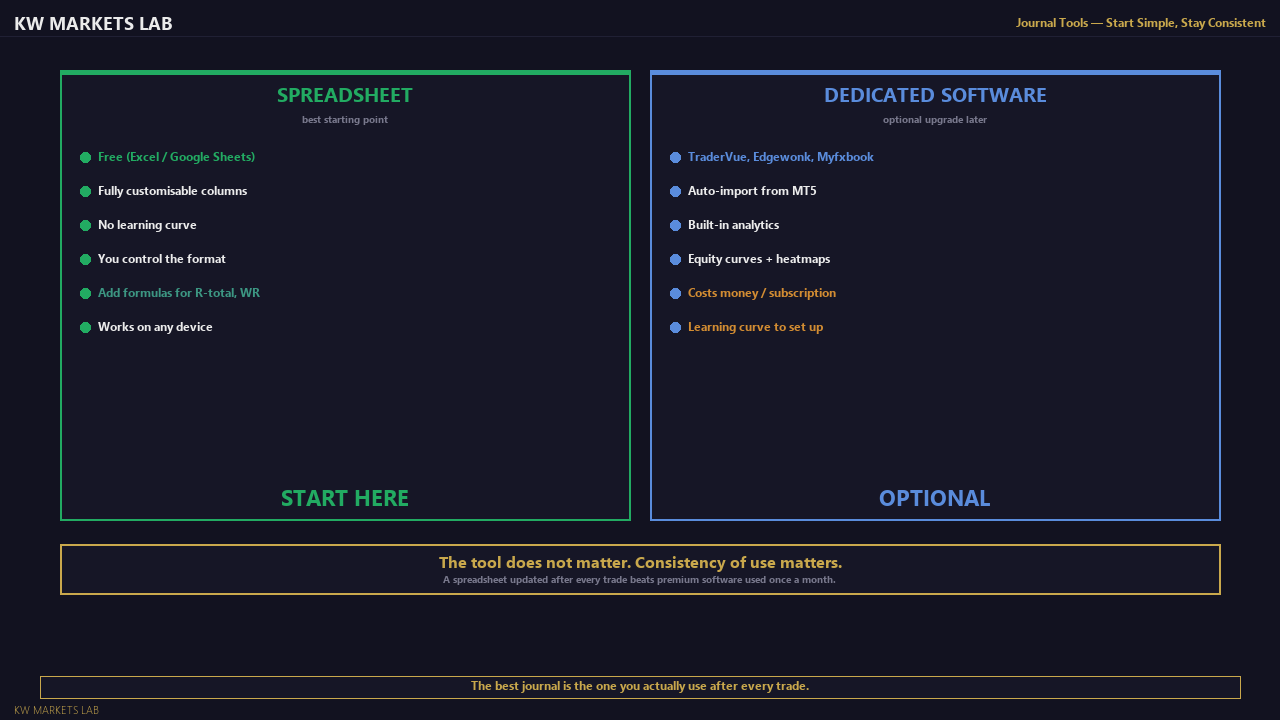
Task: Click 'TraderVue, Edgewonk, Myfxbook' text
Action: (x=781, y=157)
